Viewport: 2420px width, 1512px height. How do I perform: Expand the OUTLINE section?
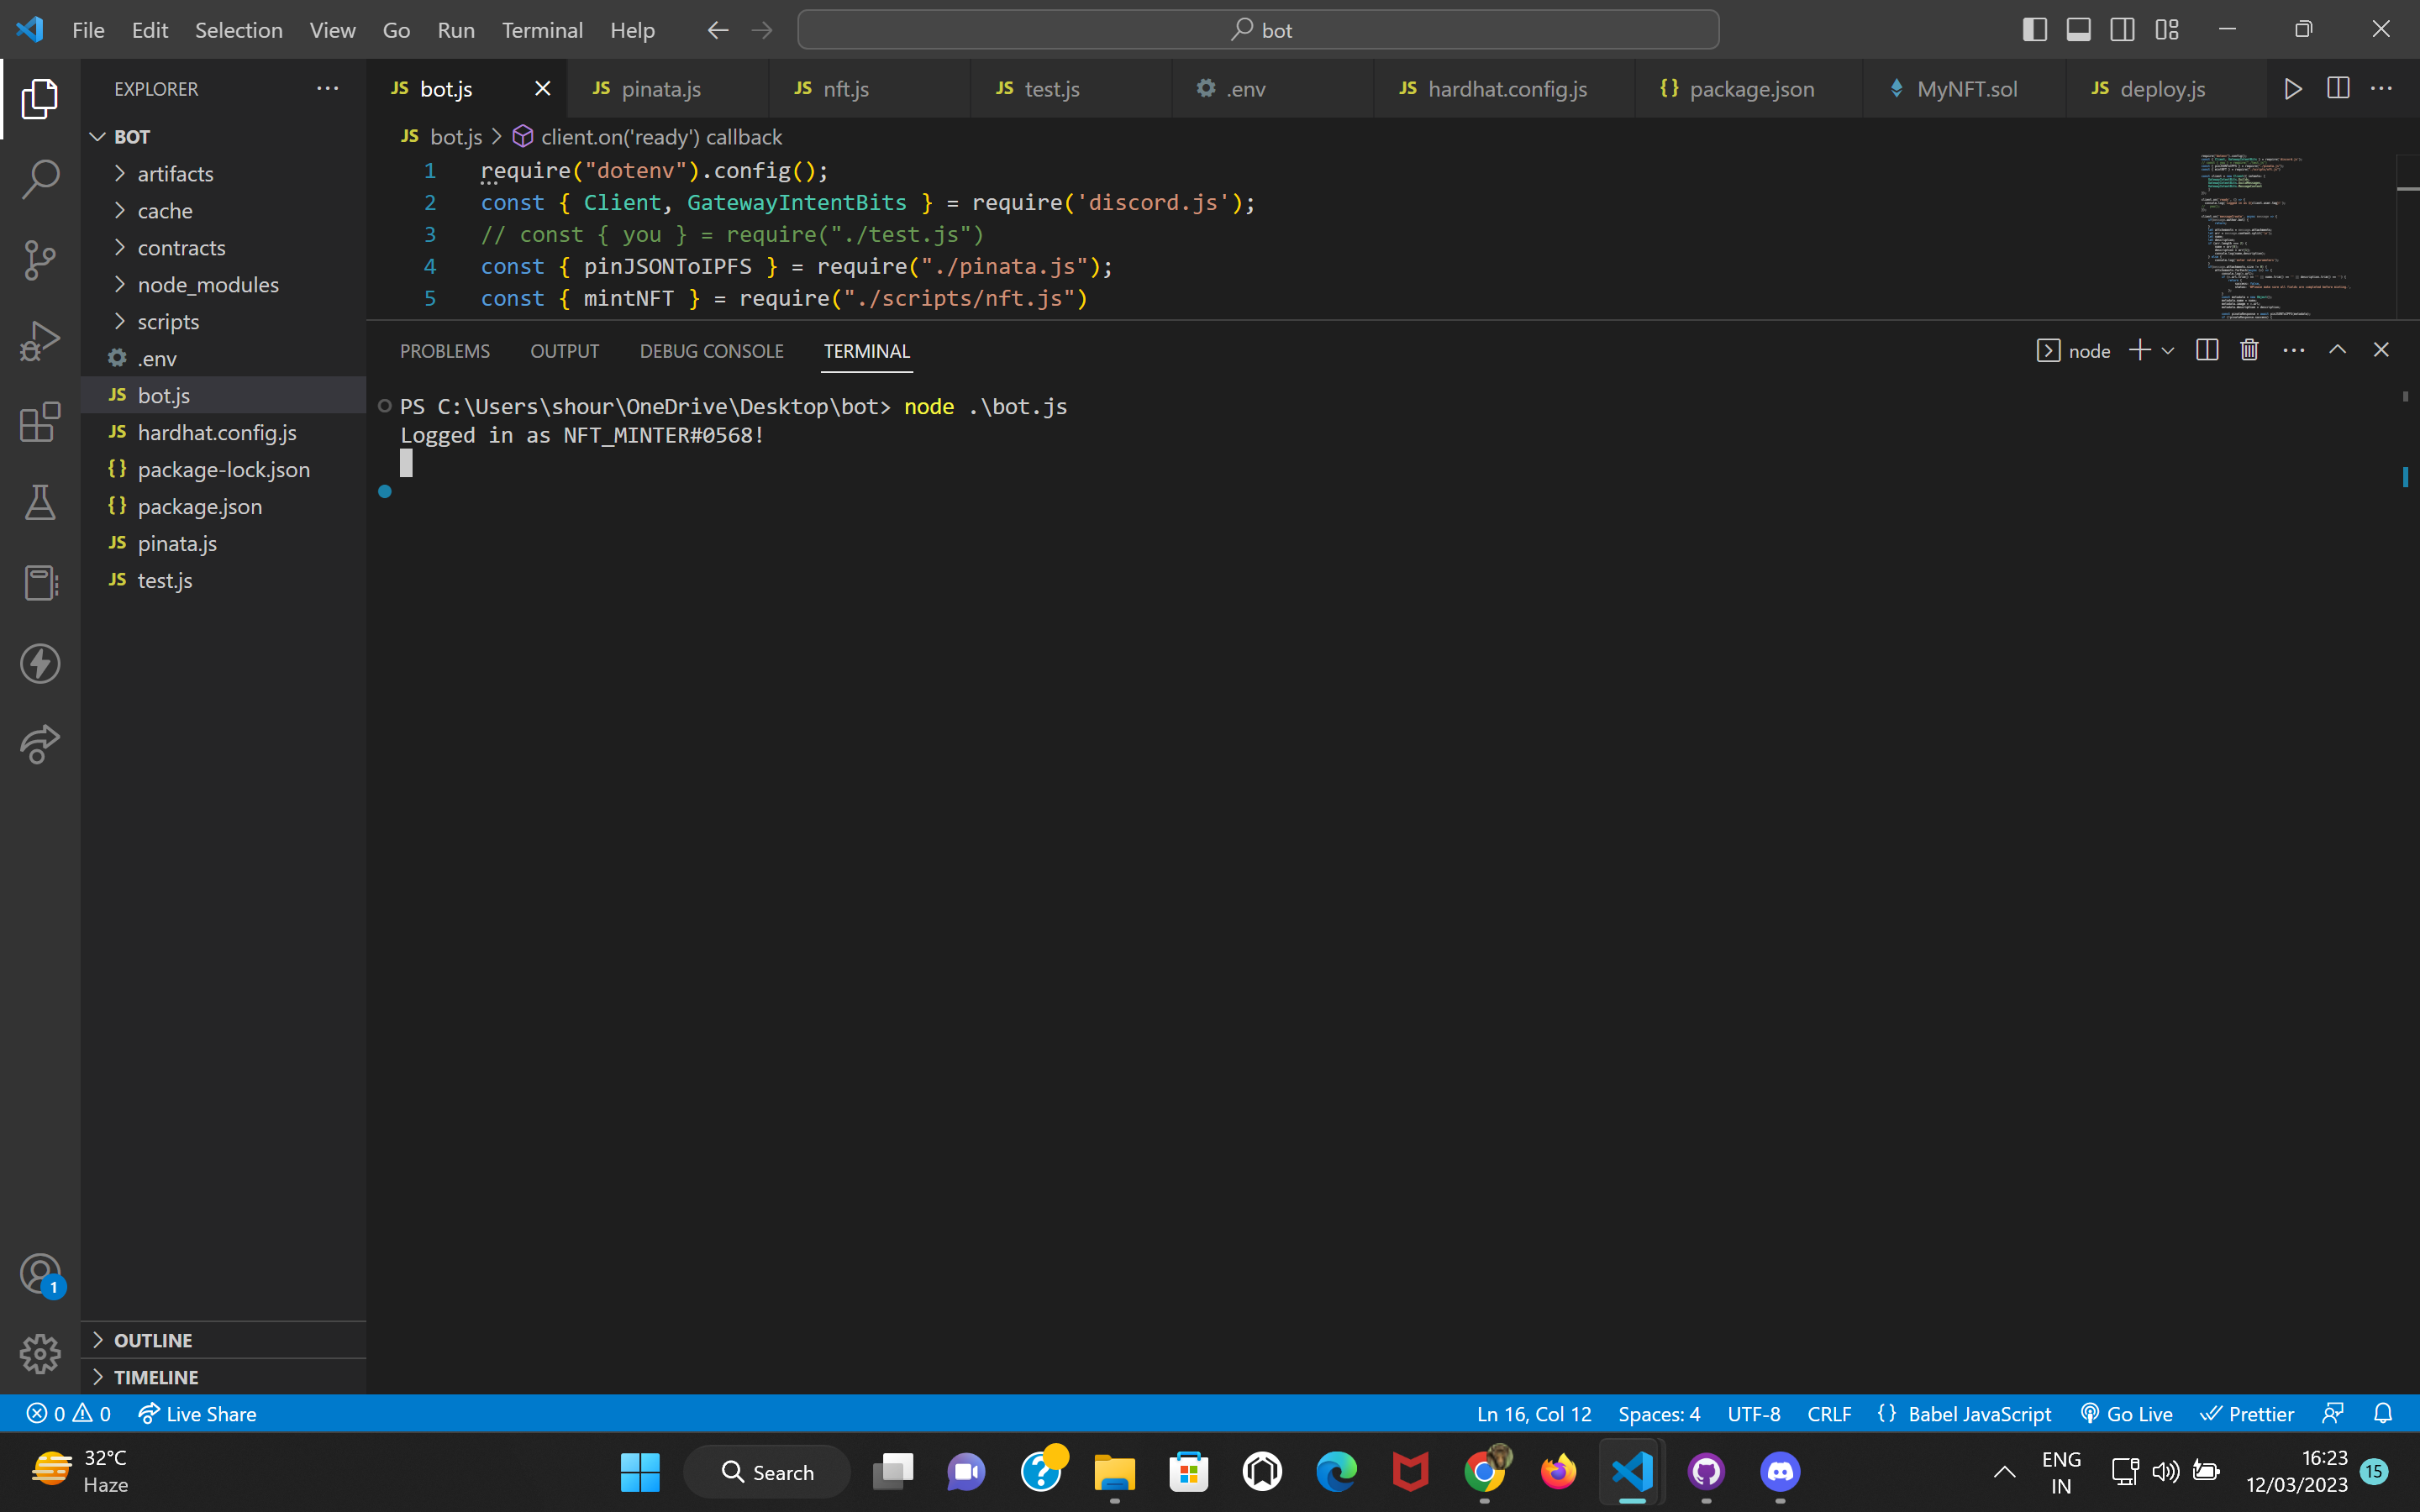152,1340
